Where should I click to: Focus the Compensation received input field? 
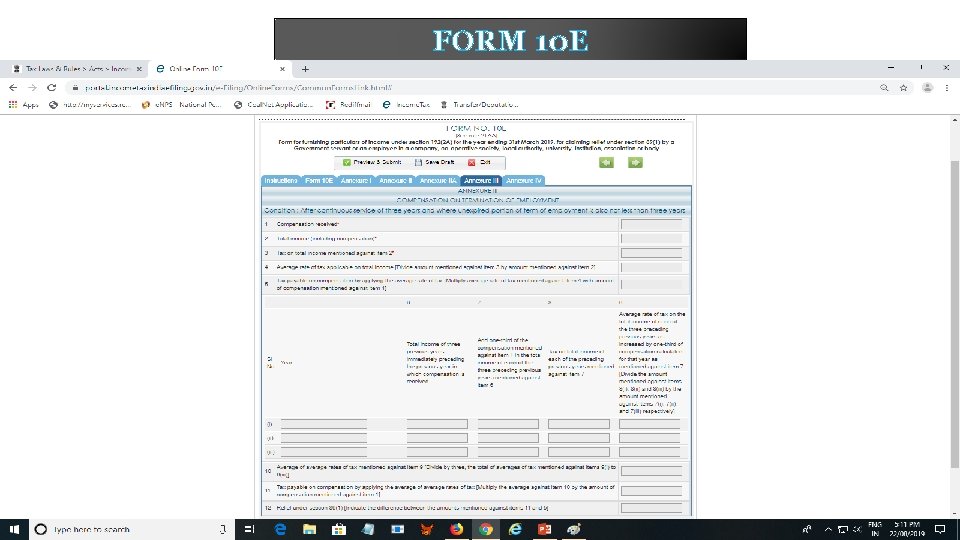pyautogui.click(x=651, y=224)
